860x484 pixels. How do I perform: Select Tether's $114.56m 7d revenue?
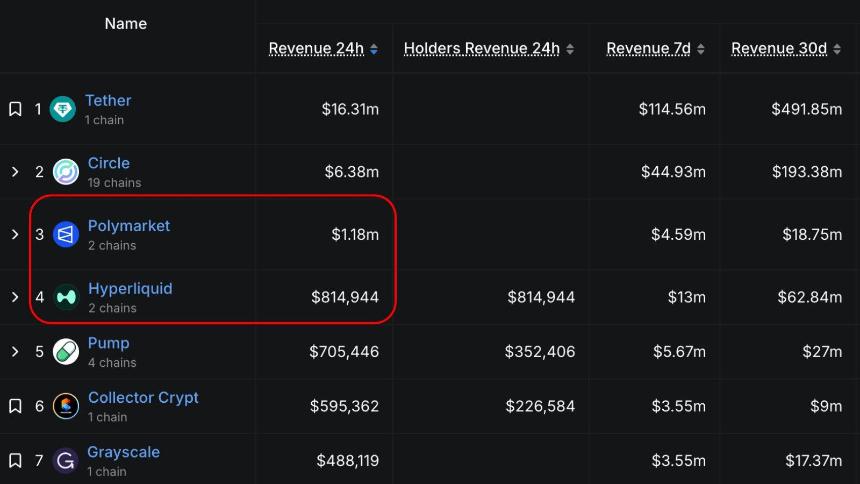pyautogui.click(x=672, y=109)
